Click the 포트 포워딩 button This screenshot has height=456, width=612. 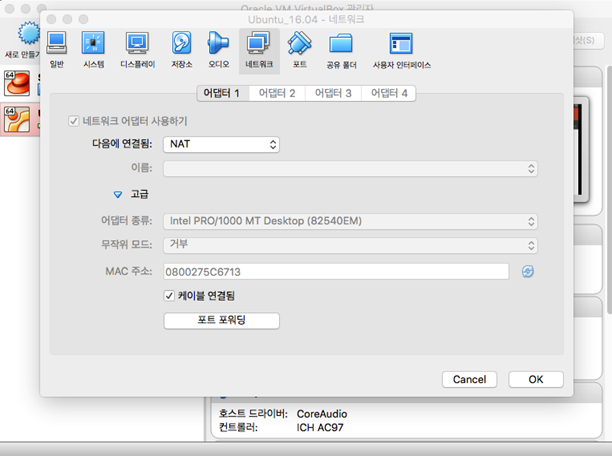(x=221, y=321)
